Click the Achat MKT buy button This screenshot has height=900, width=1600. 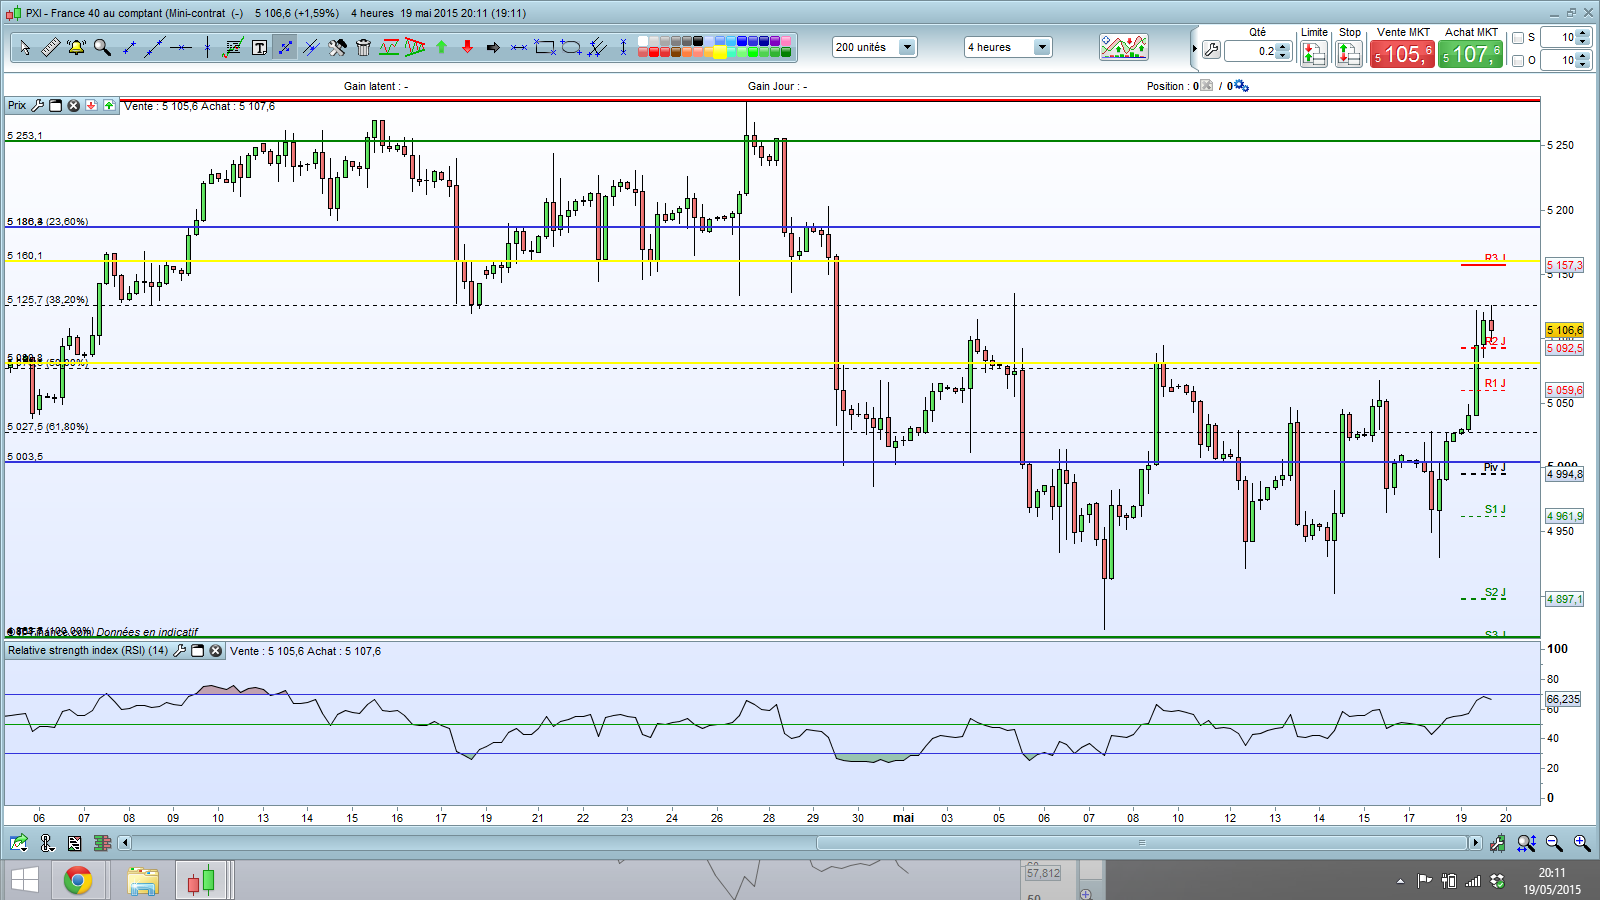click(x=1471, y=54)
